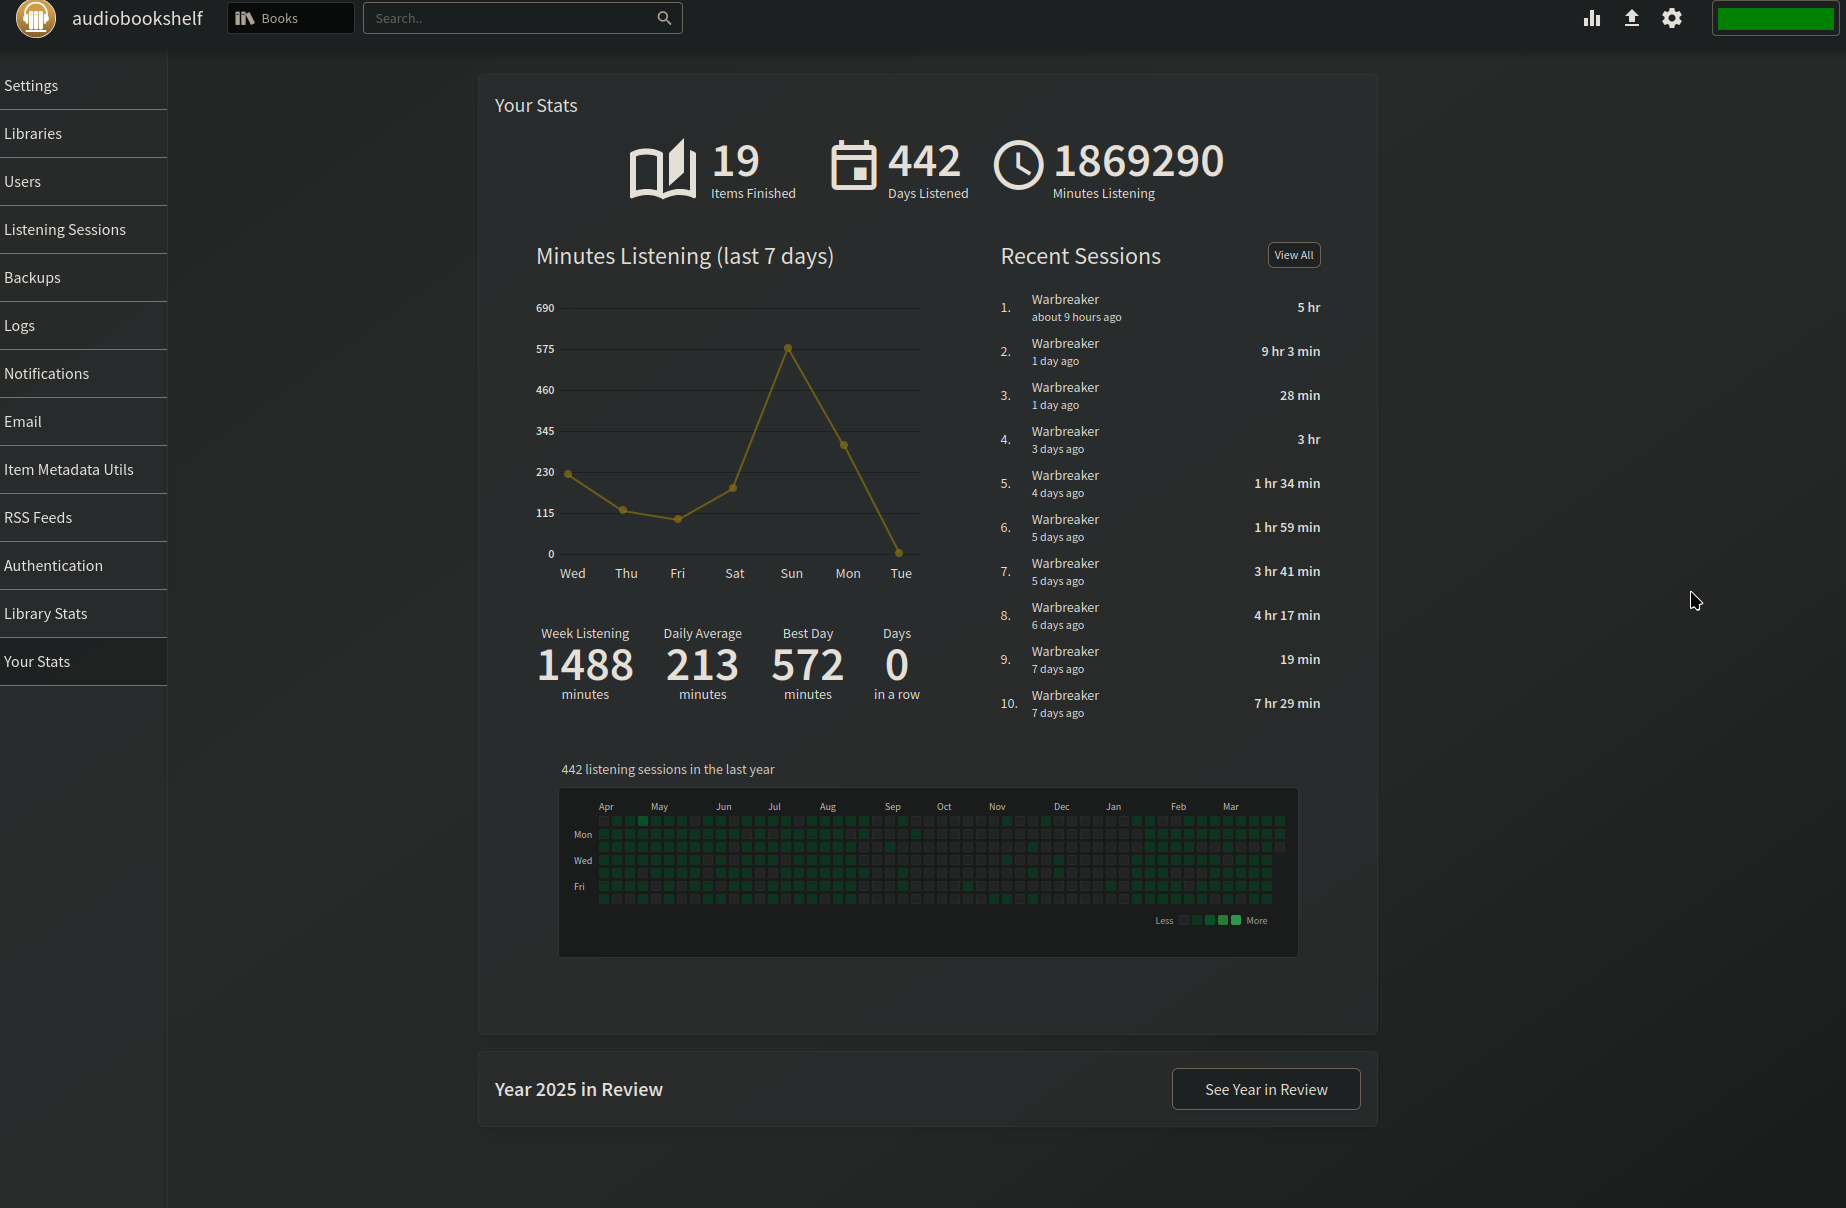Click the Days Listened calendar icon
Screen dimensions: 1846x1208
point(854,165)
